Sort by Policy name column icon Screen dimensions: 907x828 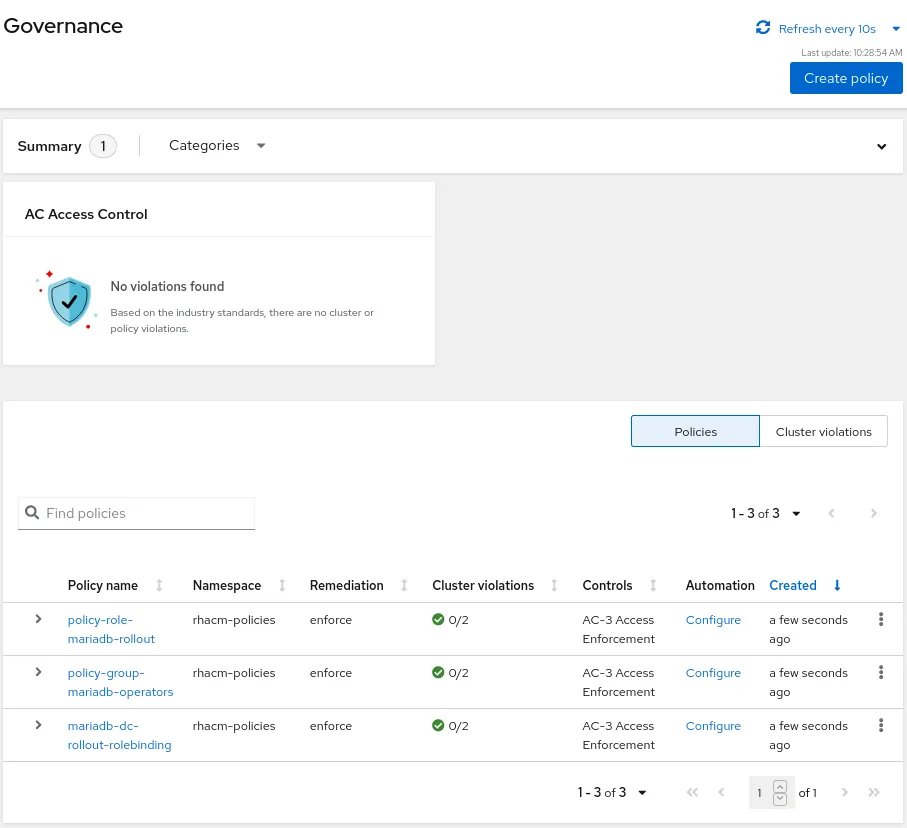pos(159,586)
